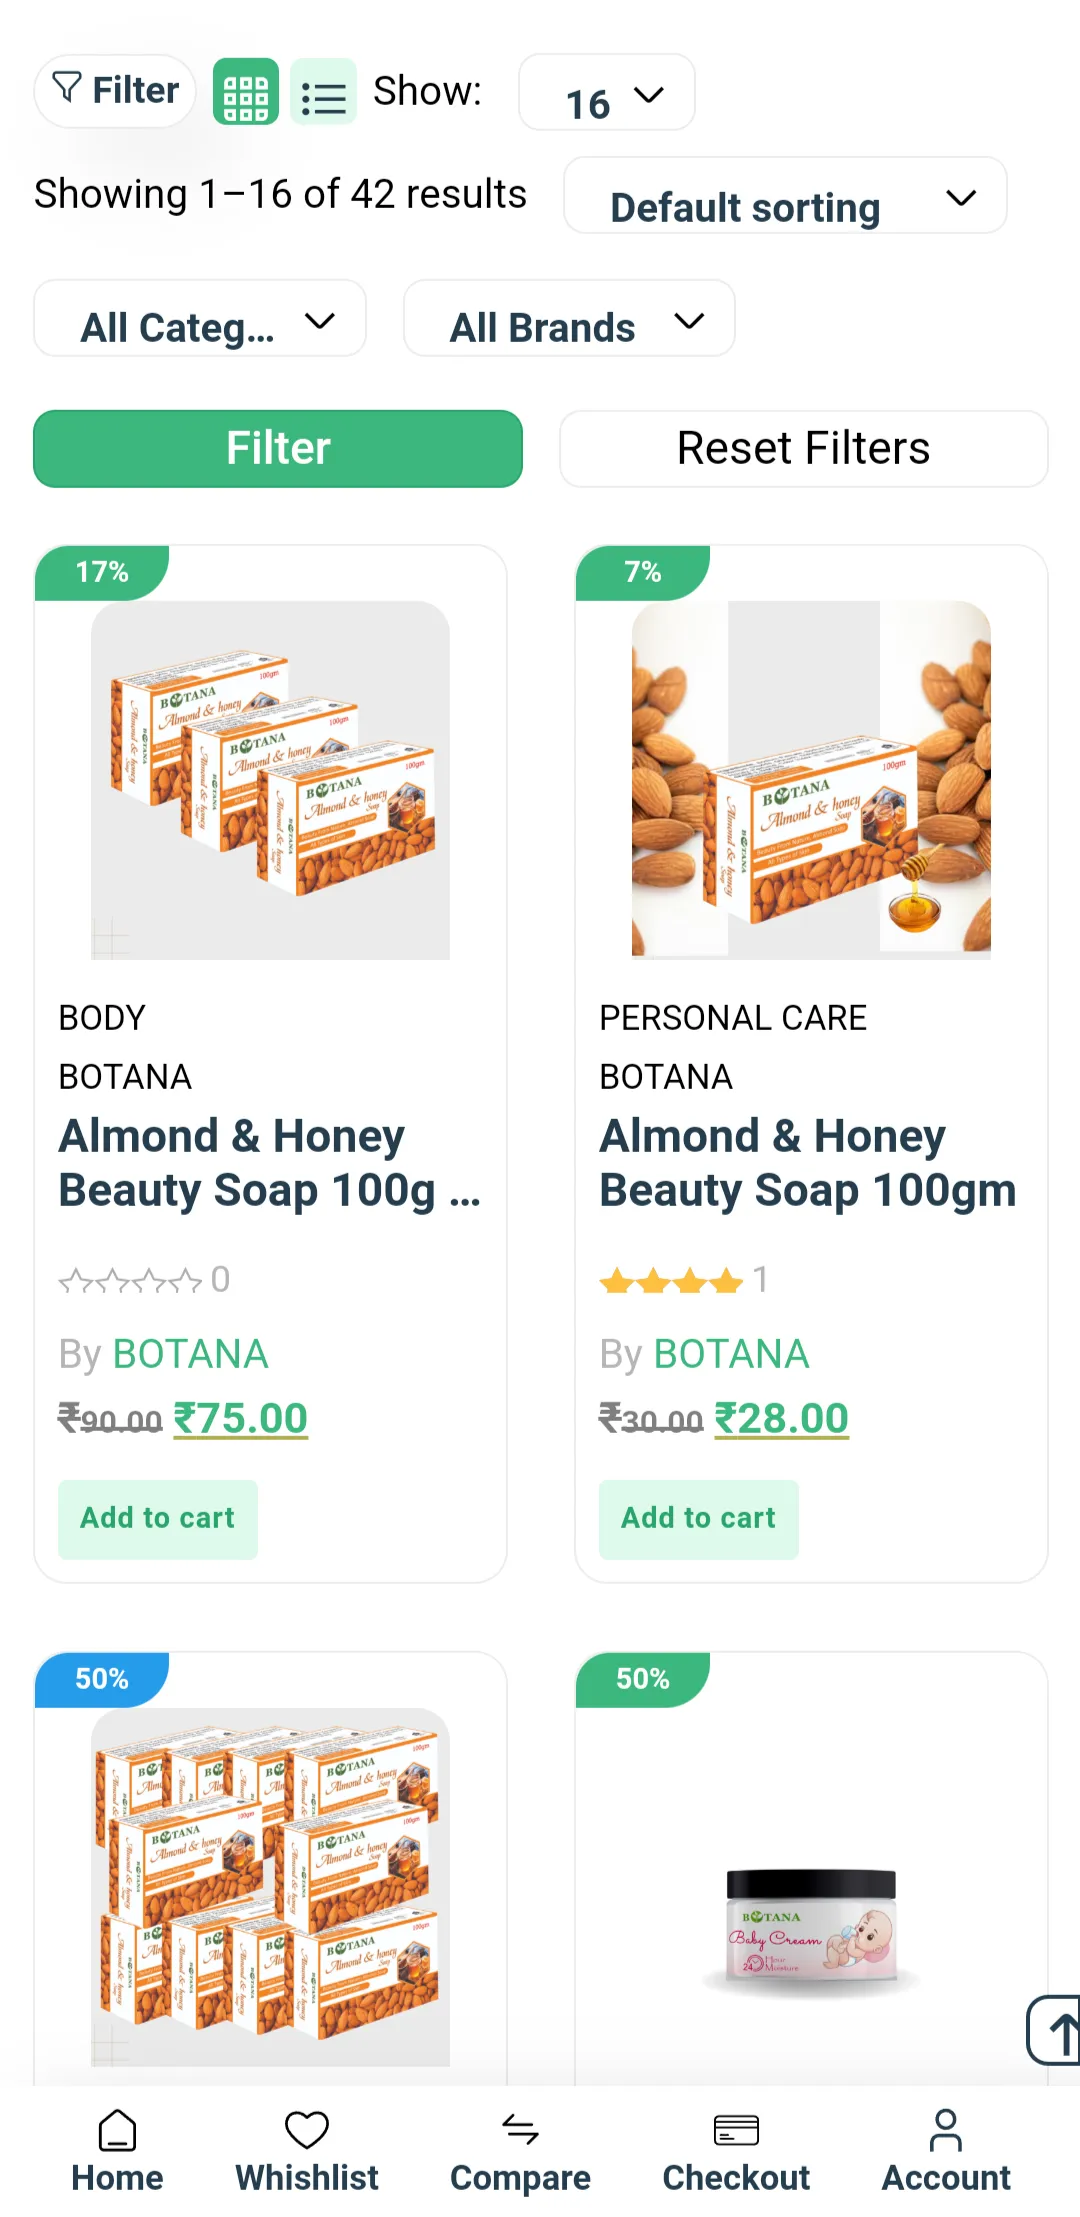
Task: Click Reset Filters button
Action: click(x=803, y=449)
